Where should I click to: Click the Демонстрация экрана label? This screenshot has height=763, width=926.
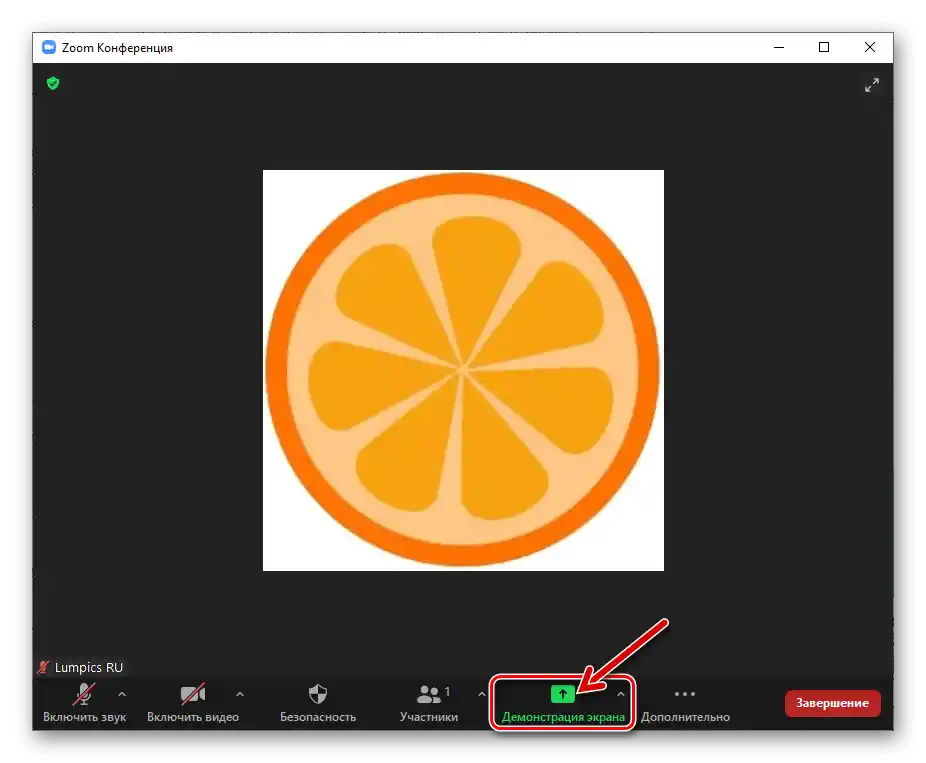[x=563, y=717]
